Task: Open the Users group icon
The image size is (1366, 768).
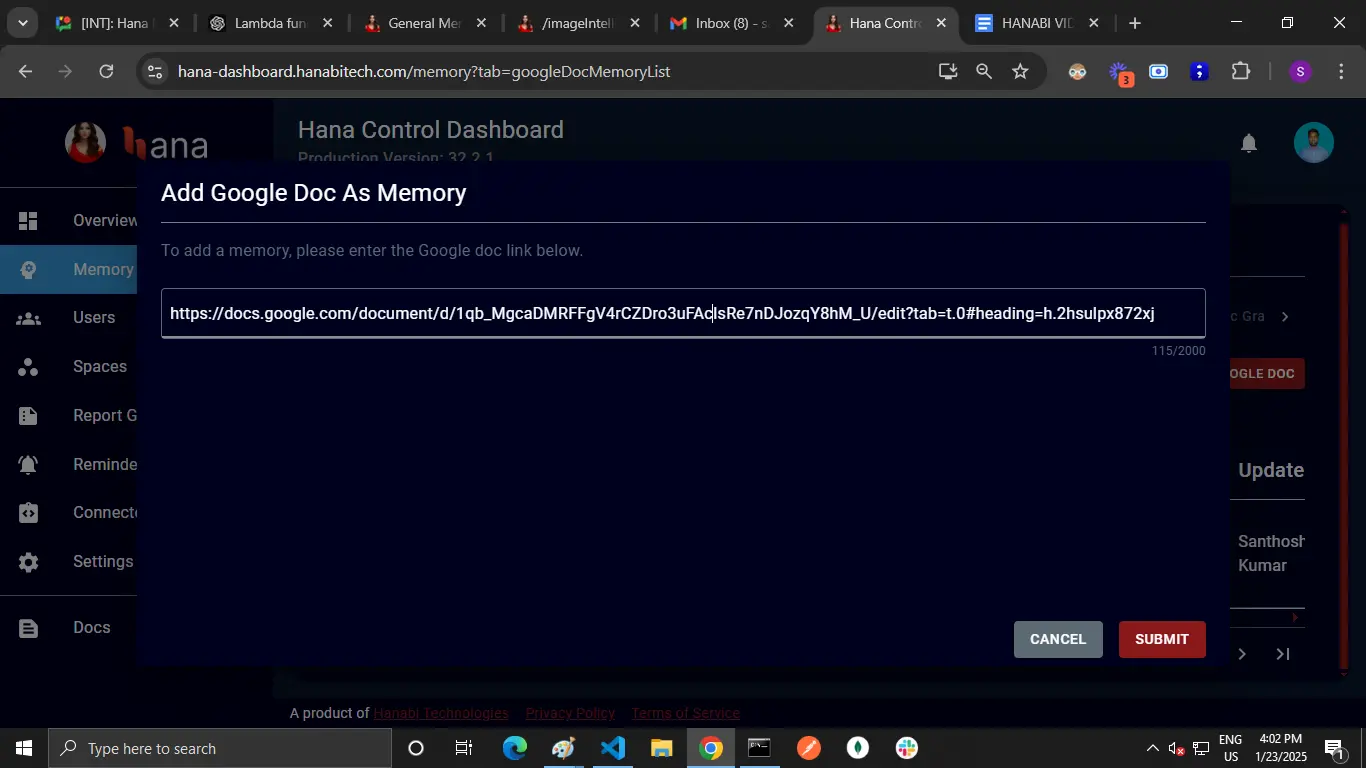Action: click(x=28, y=319)
